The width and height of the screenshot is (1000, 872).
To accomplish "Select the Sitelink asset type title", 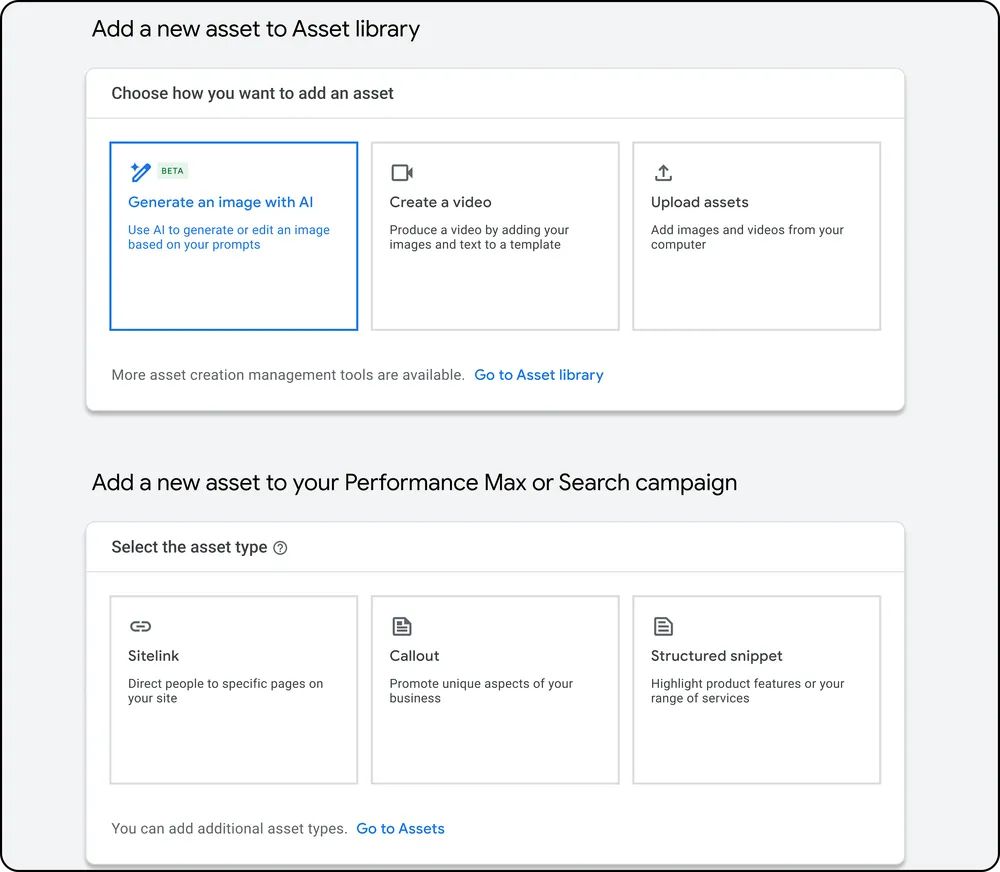I will [153, 656].
